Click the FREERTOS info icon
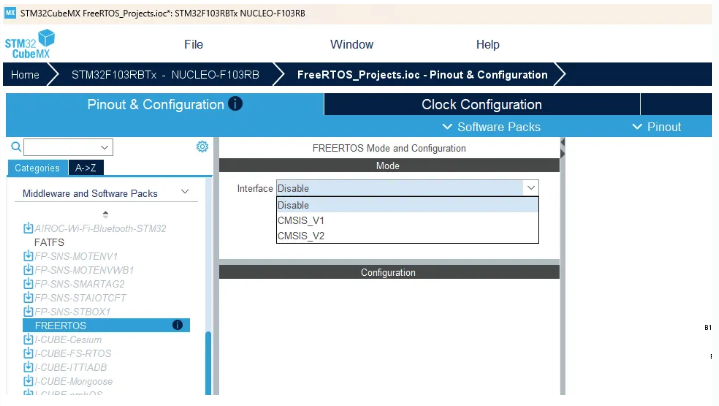 177,325
